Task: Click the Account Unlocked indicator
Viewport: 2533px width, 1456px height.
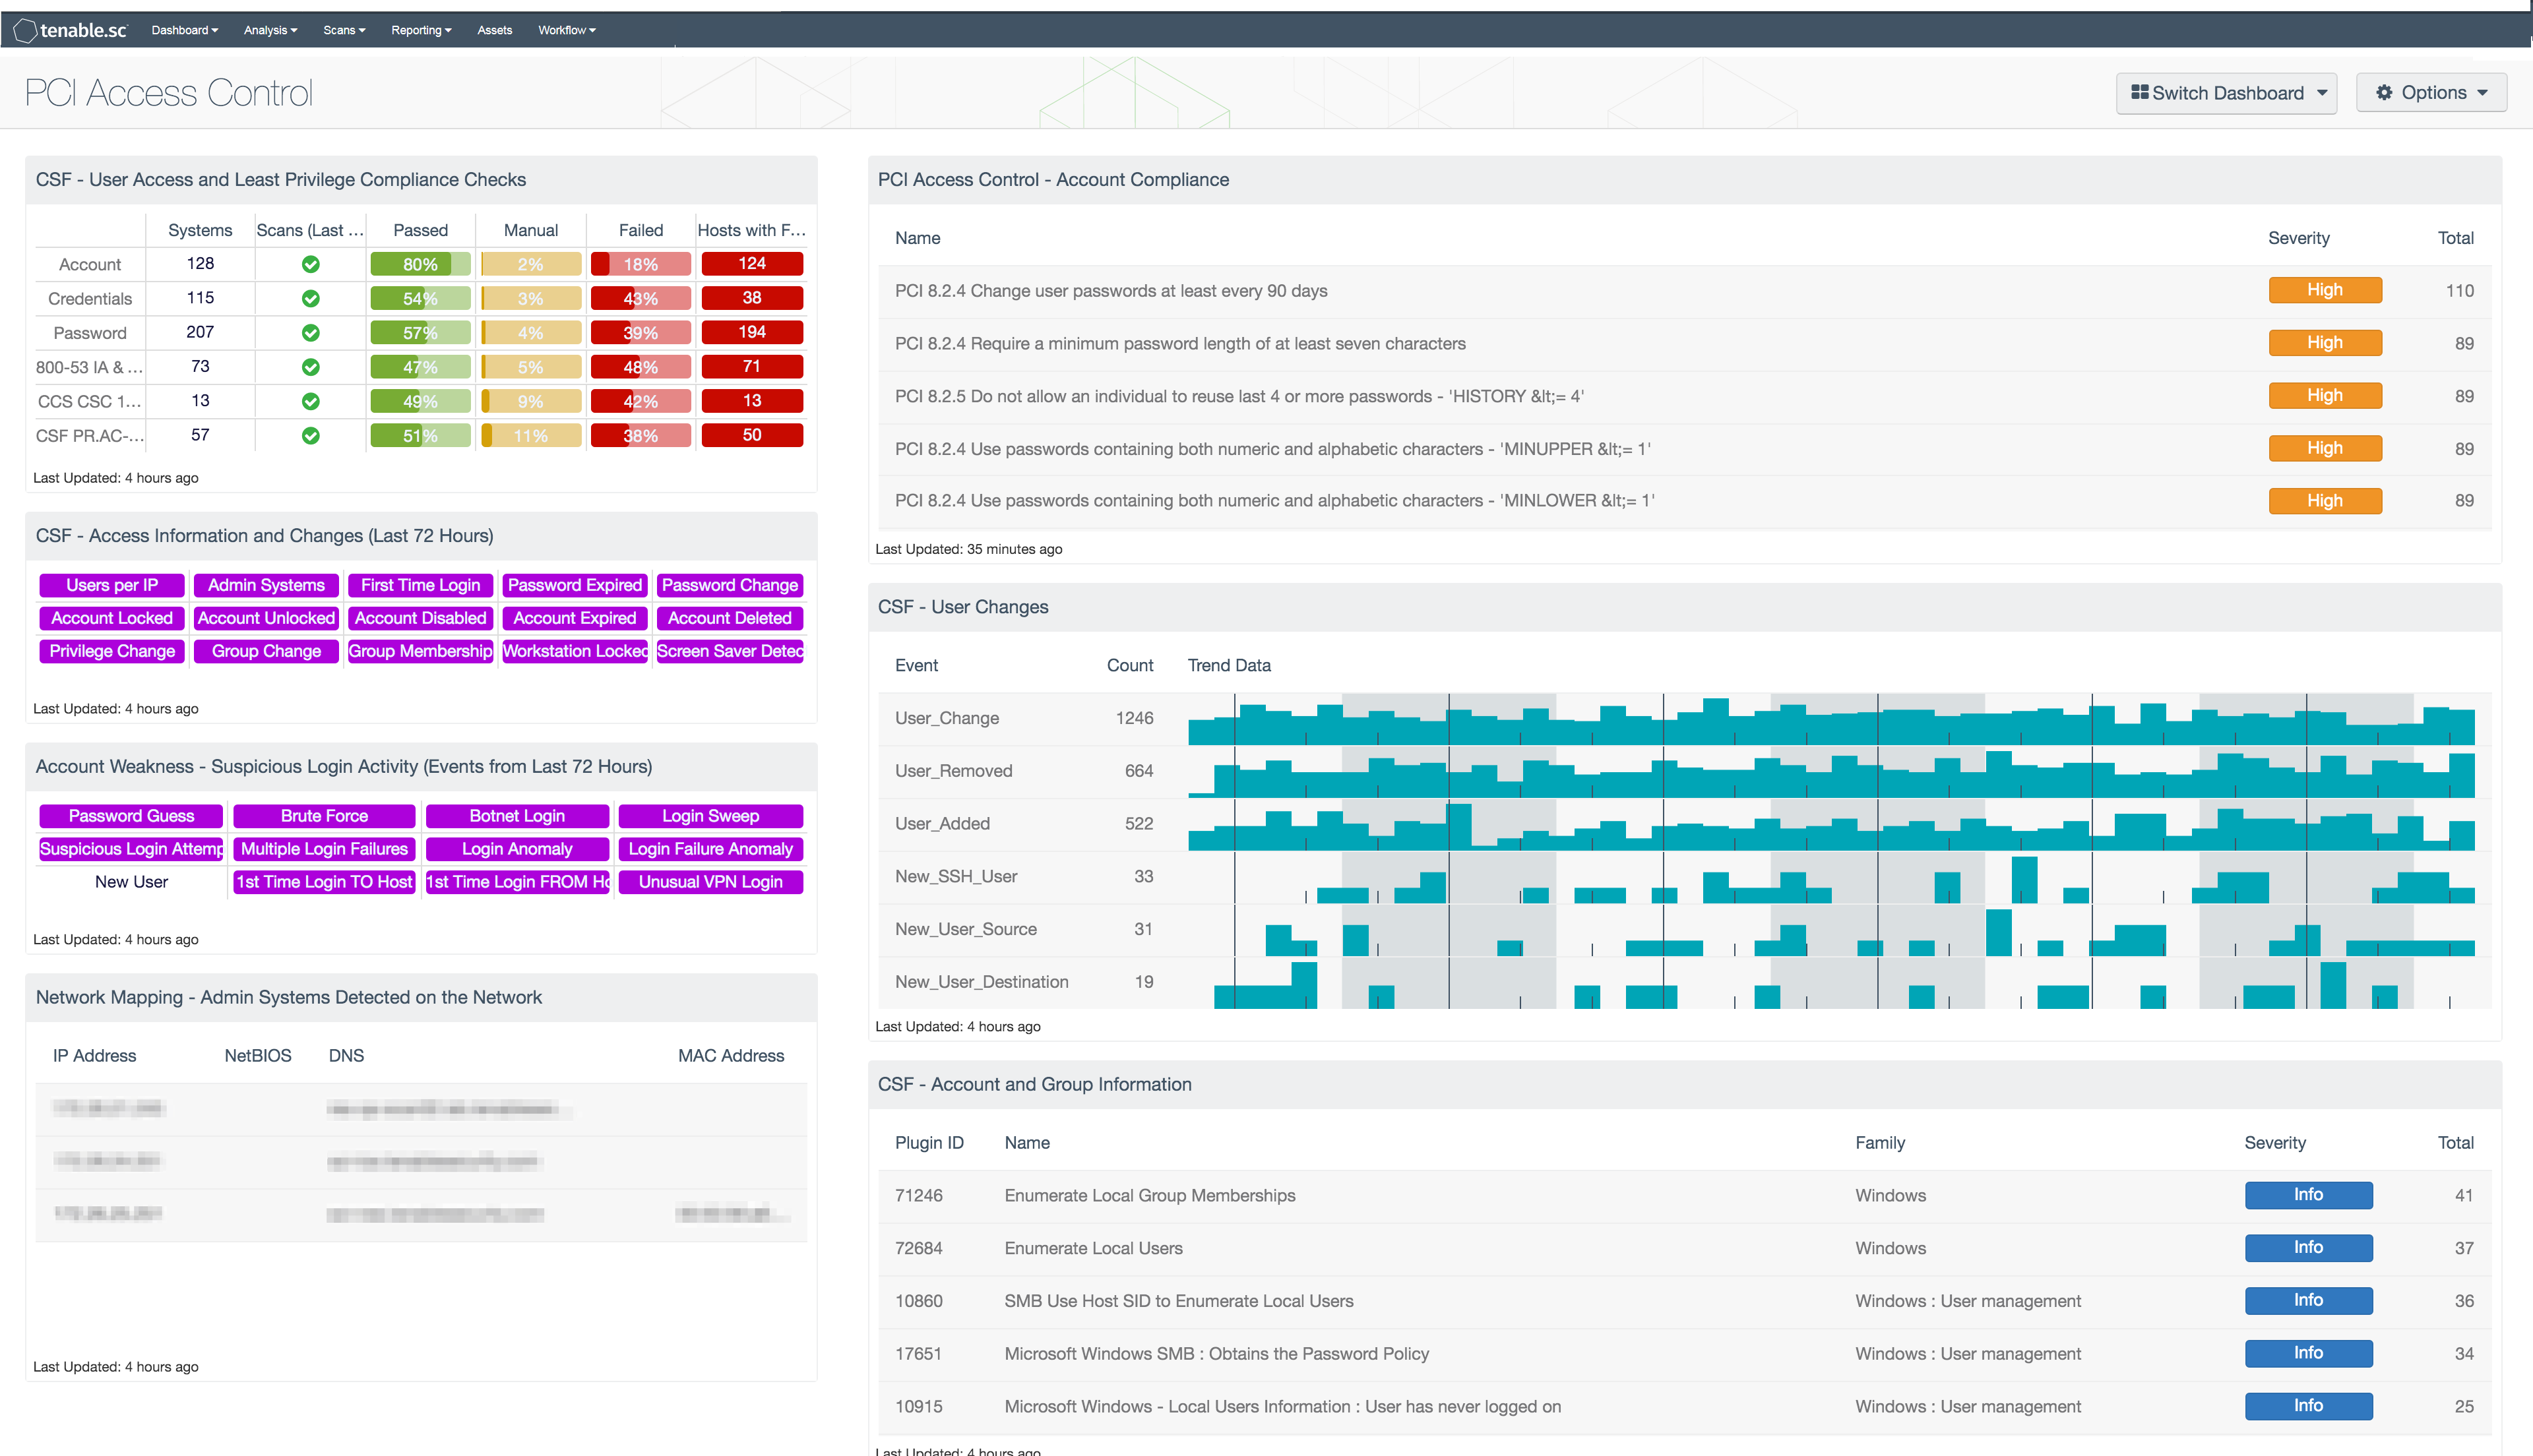Action: (266, 618)
